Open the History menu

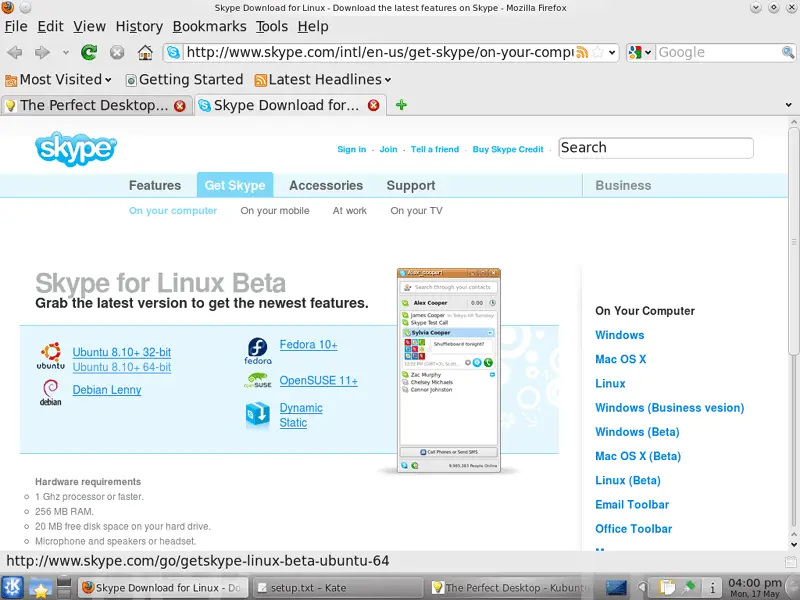[x=139, y=27]
